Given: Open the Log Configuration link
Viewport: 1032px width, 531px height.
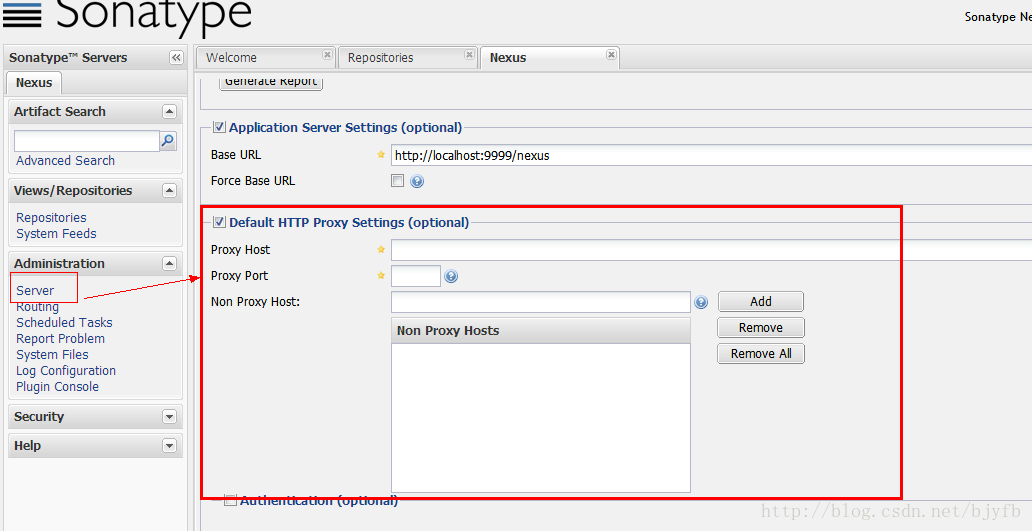Looking at the screenshot, I should click(x=66, y=370).
